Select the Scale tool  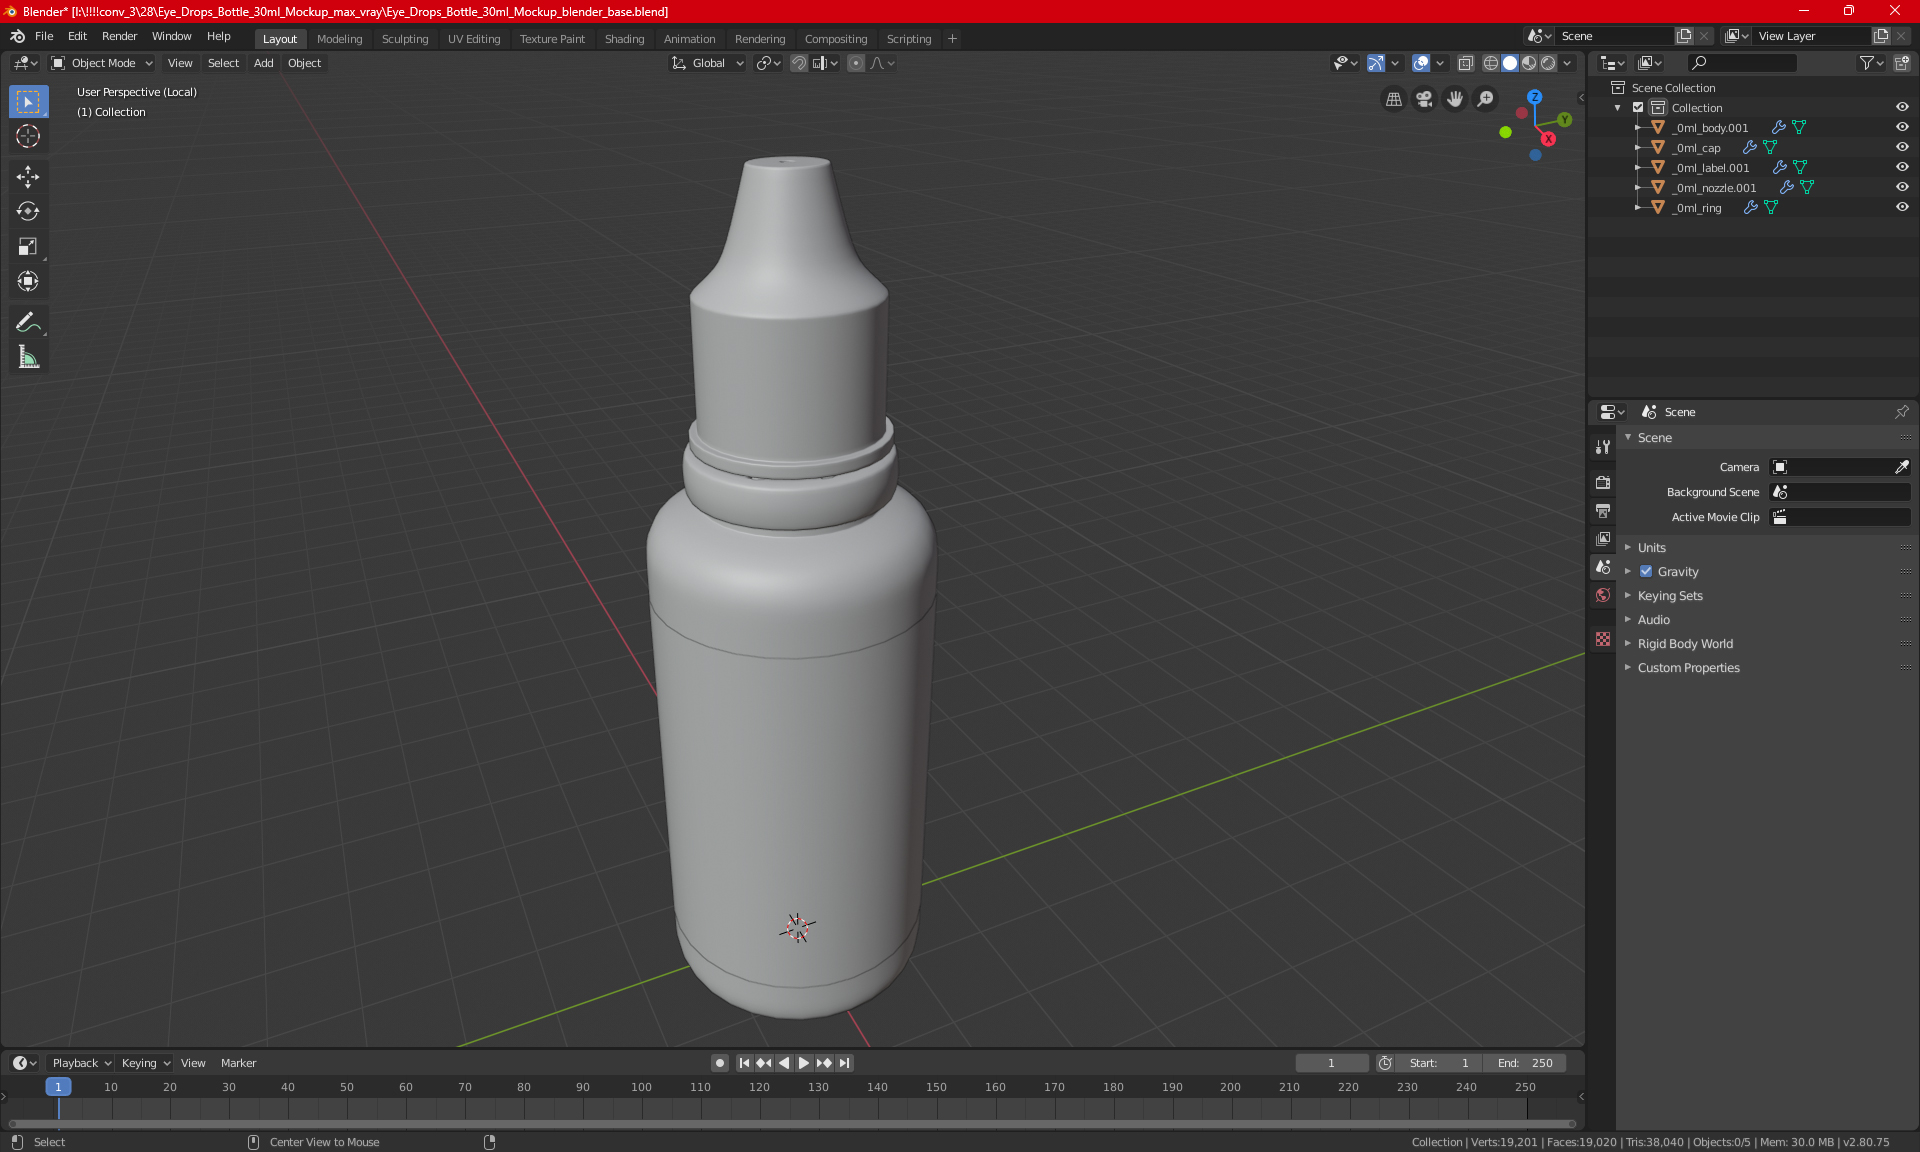[28, 247]
